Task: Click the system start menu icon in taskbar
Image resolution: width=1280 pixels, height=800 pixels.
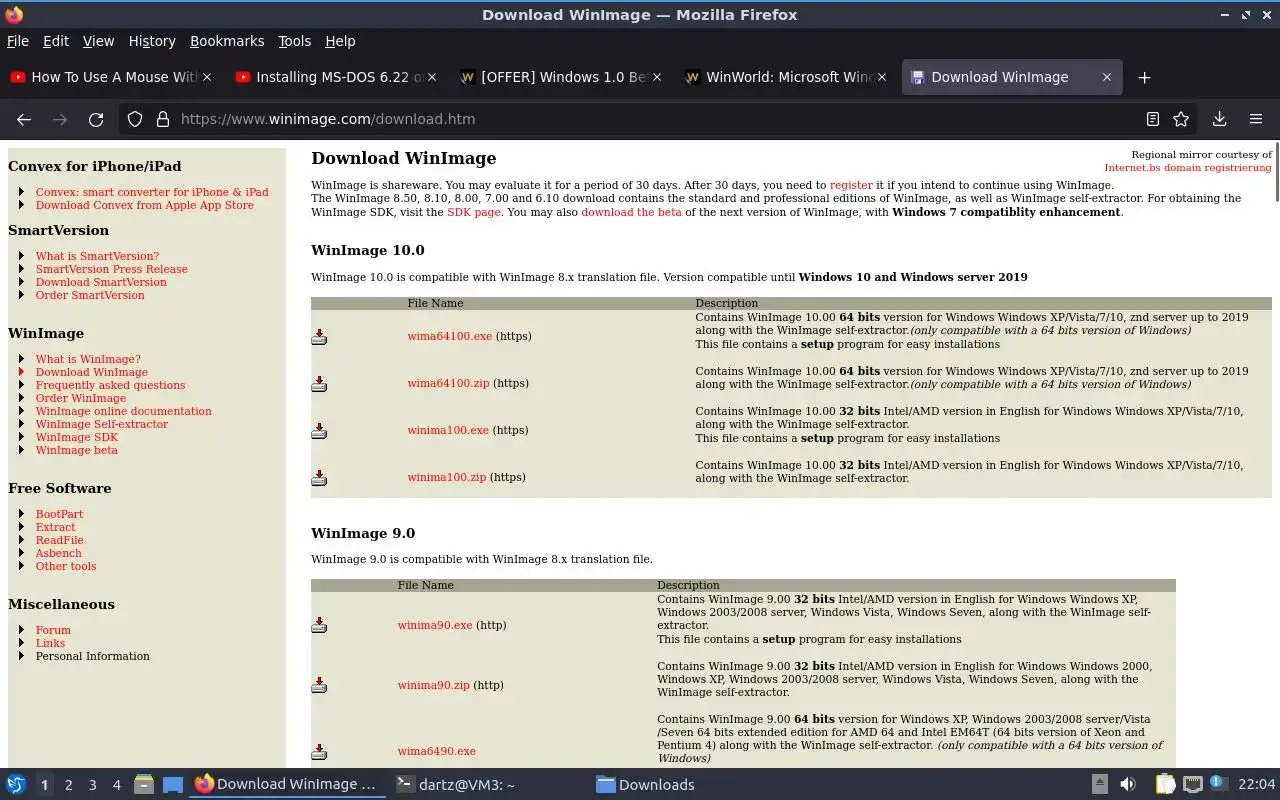Action: click(x=16, y=785)
